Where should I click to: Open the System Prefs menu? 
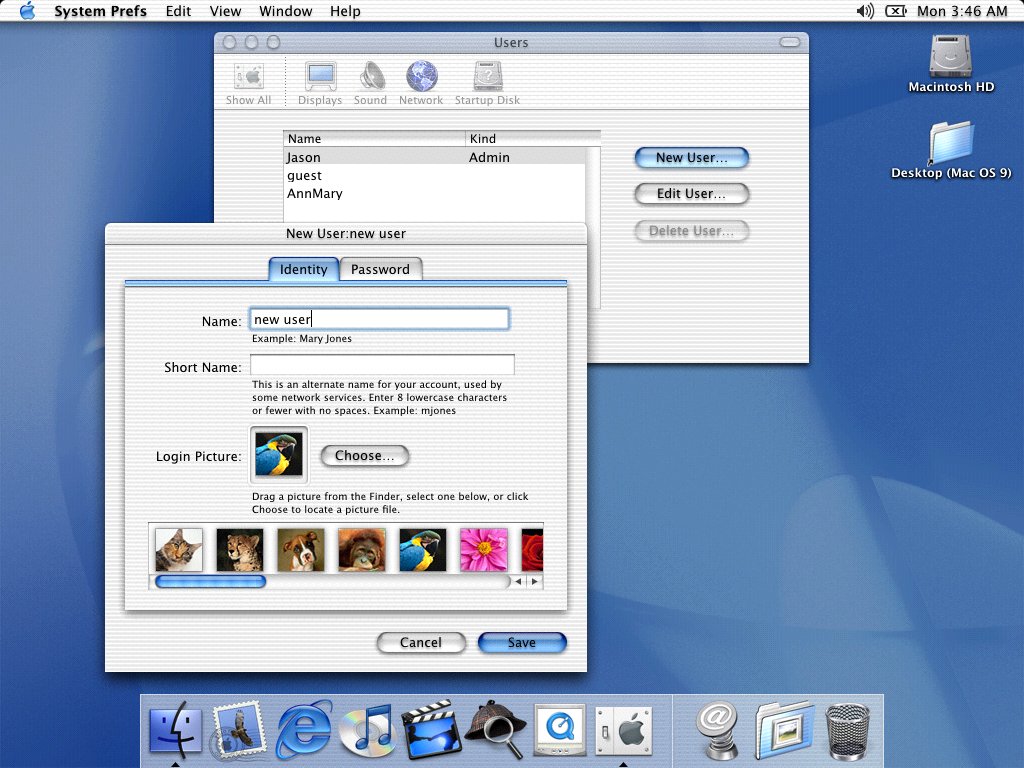tap(100, 11)
